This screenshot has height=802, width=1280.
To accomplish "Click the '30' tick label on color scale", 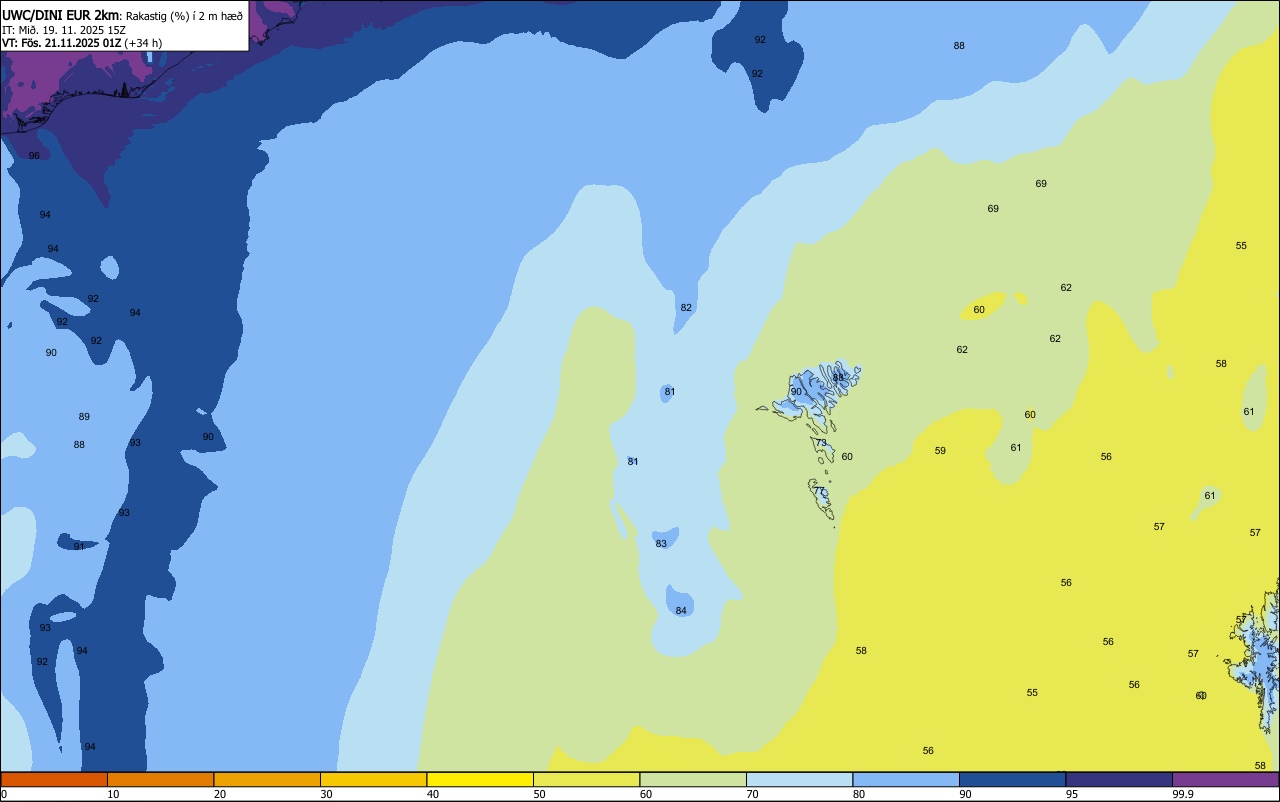I will point(326,794).
